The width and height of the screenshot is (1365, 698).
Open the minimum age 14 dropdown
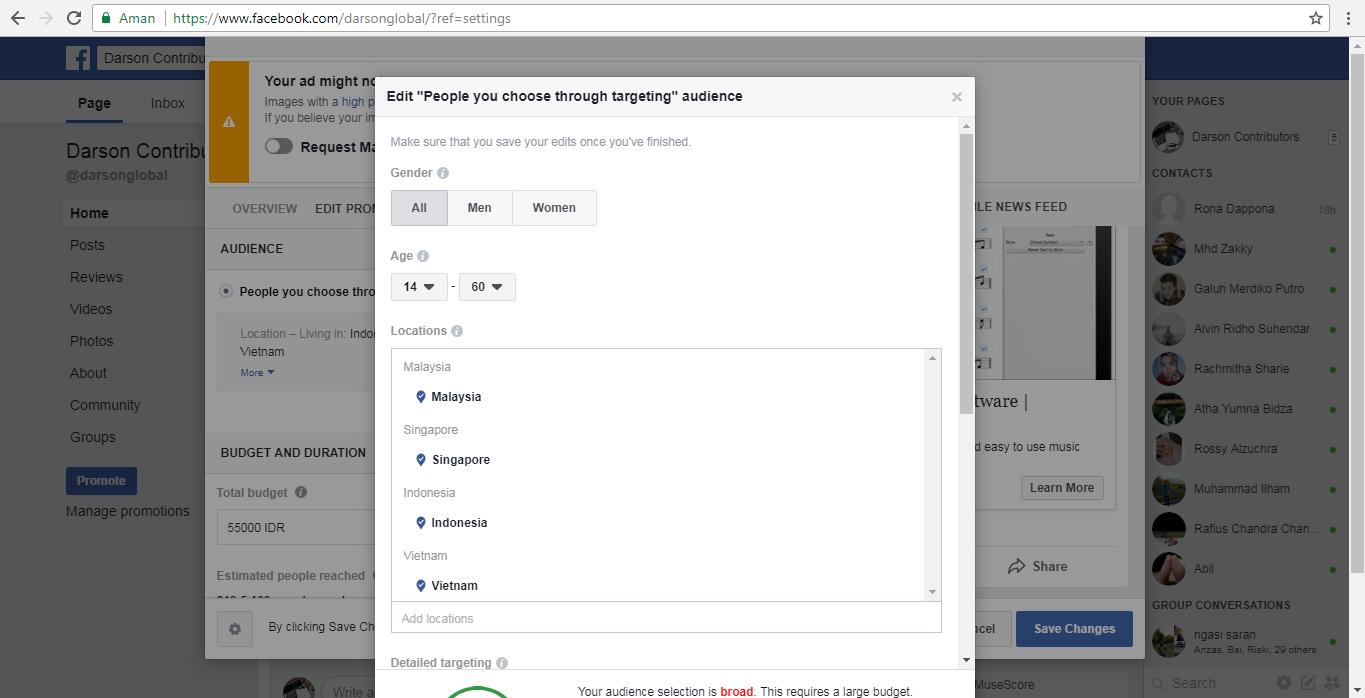(419, 287)
